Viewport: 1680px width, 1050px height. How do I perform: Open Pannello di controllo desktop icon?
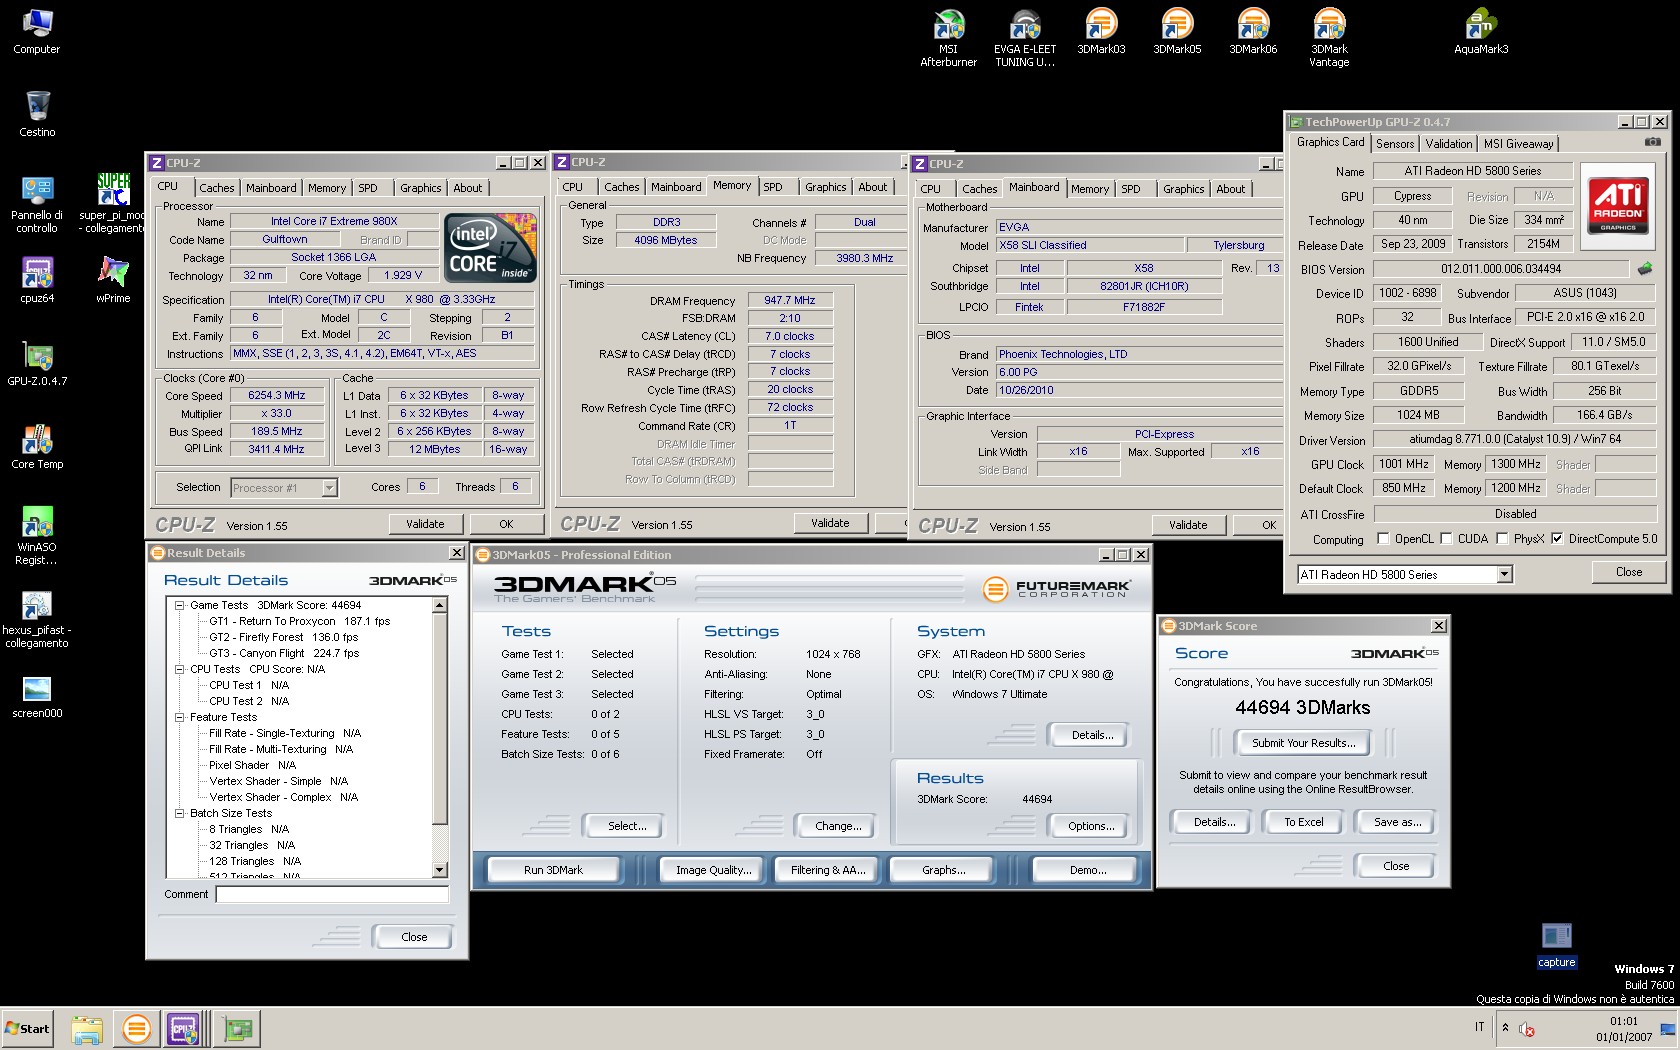(x=37, y=203)
